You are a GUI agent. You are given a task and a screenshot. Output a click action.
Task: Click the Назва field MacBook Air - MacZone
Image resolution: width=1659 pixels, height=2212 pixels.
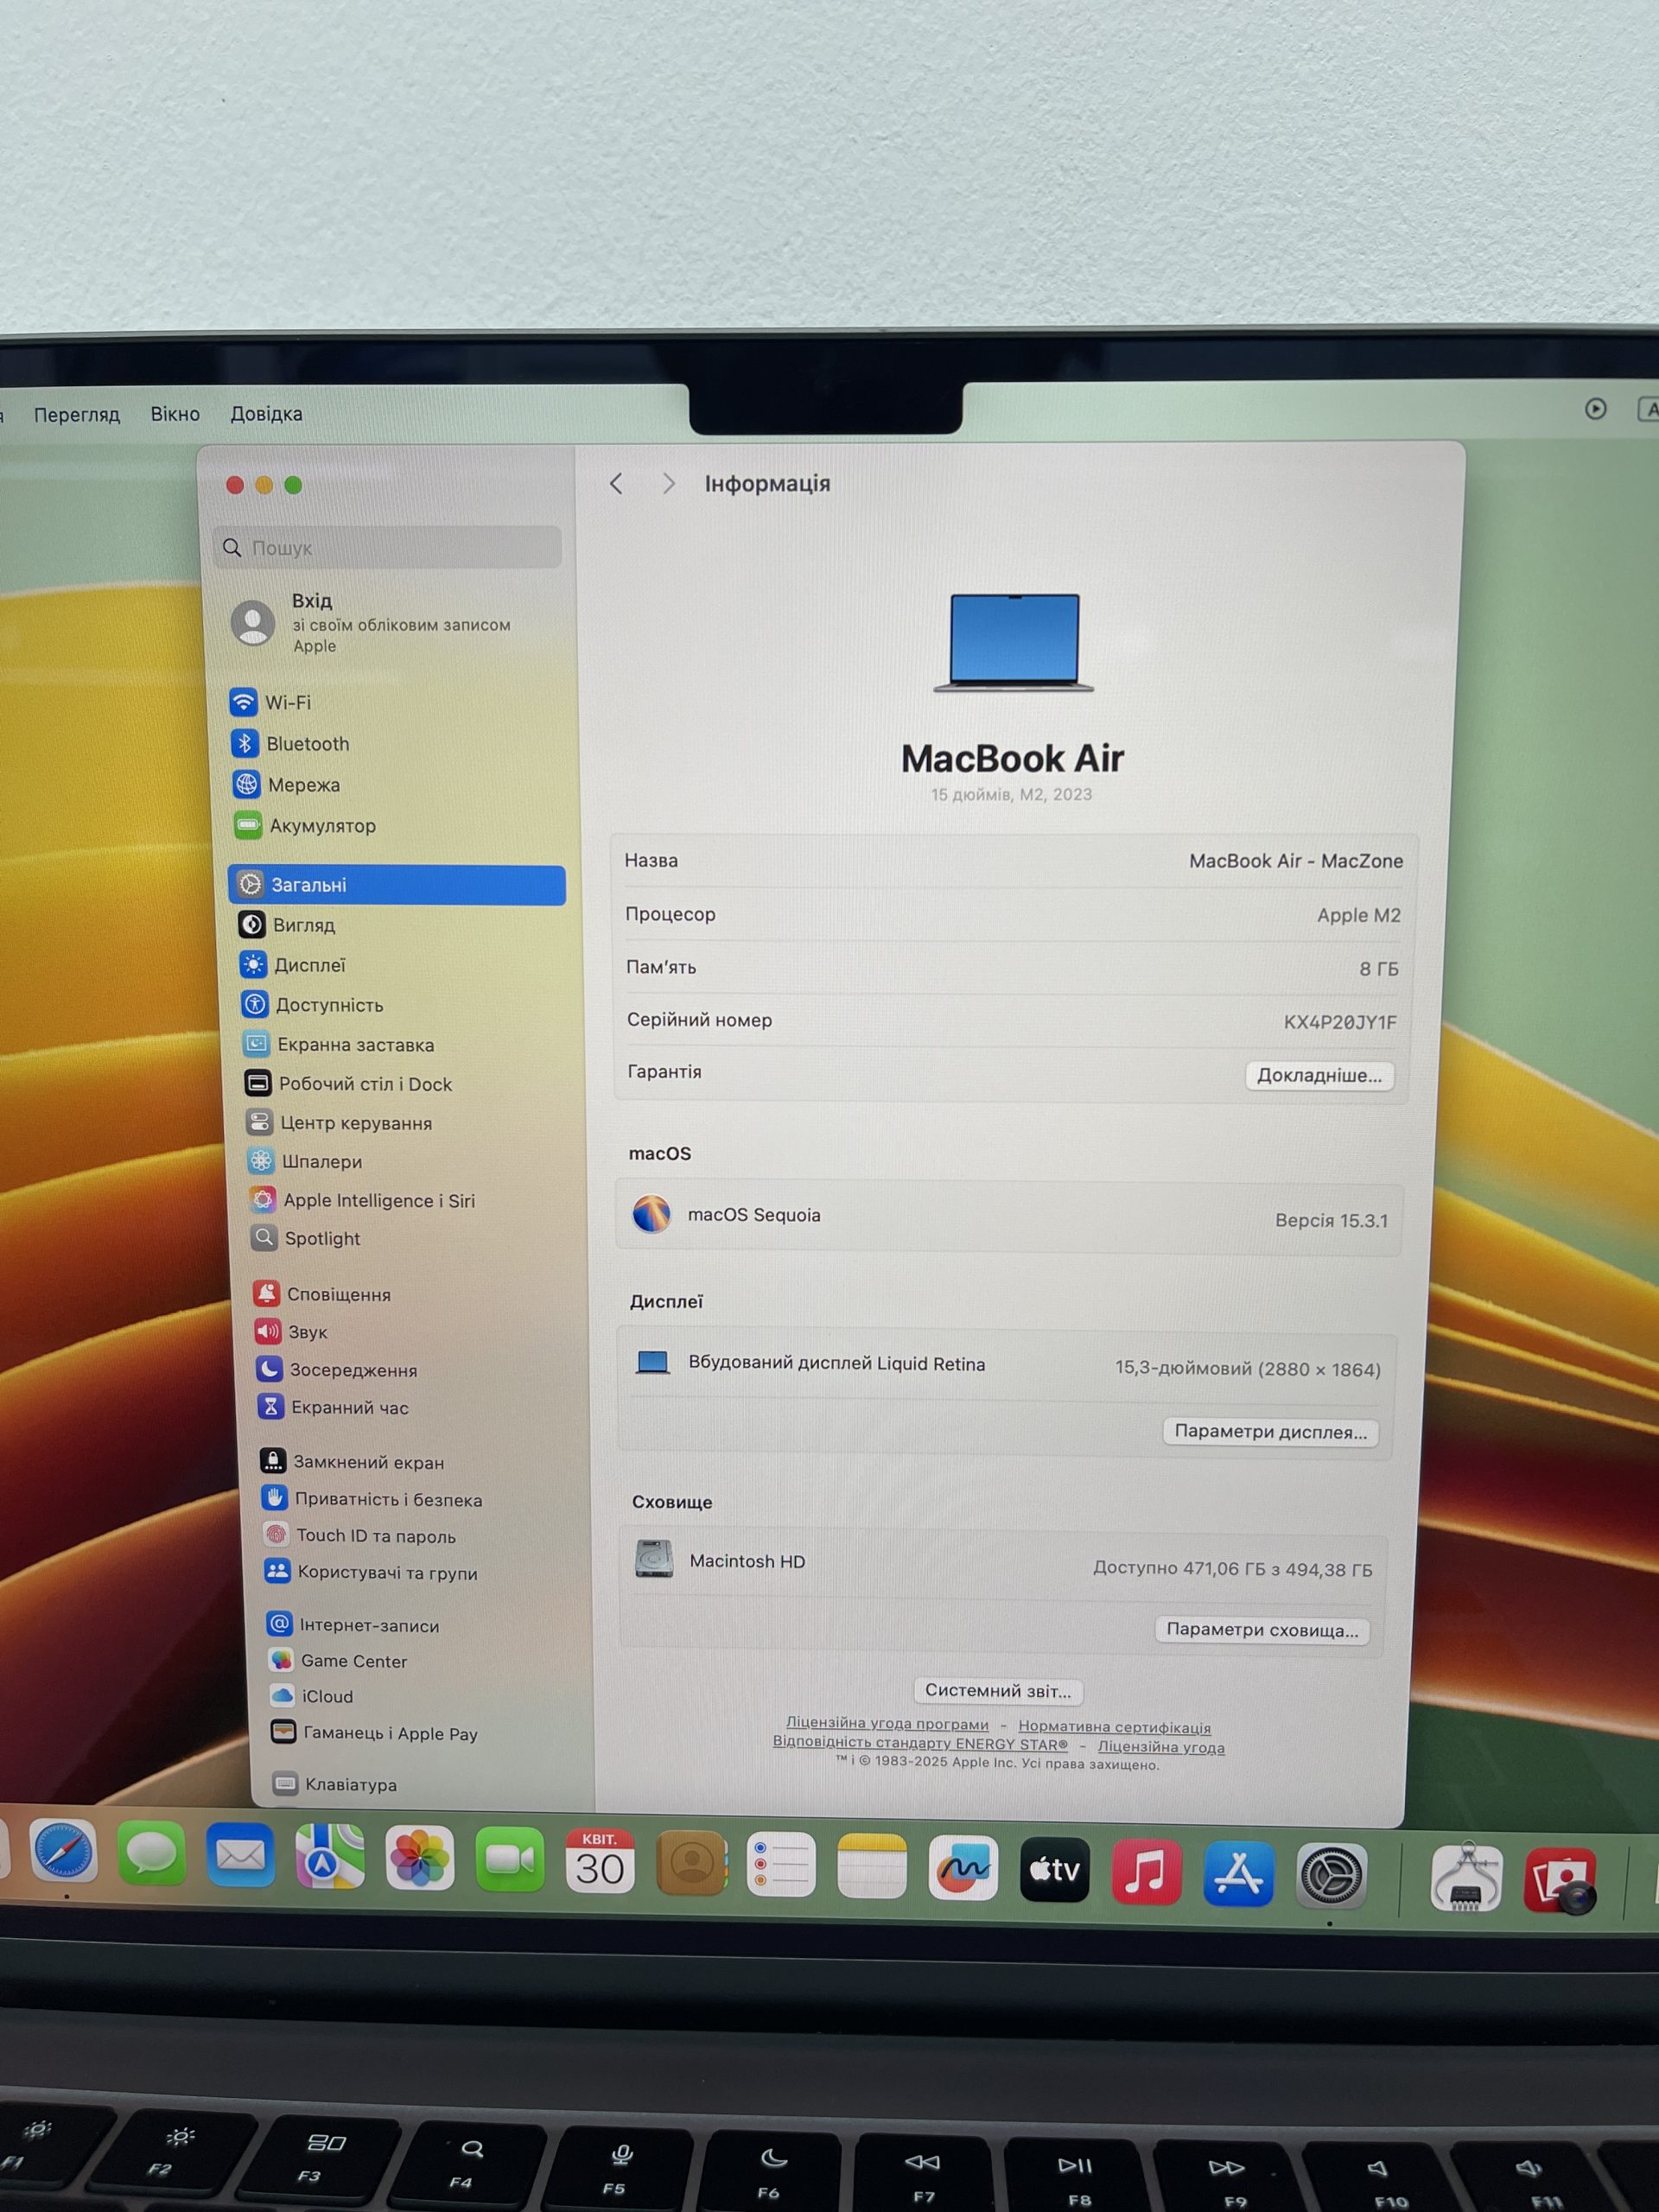pos(1296,861)
